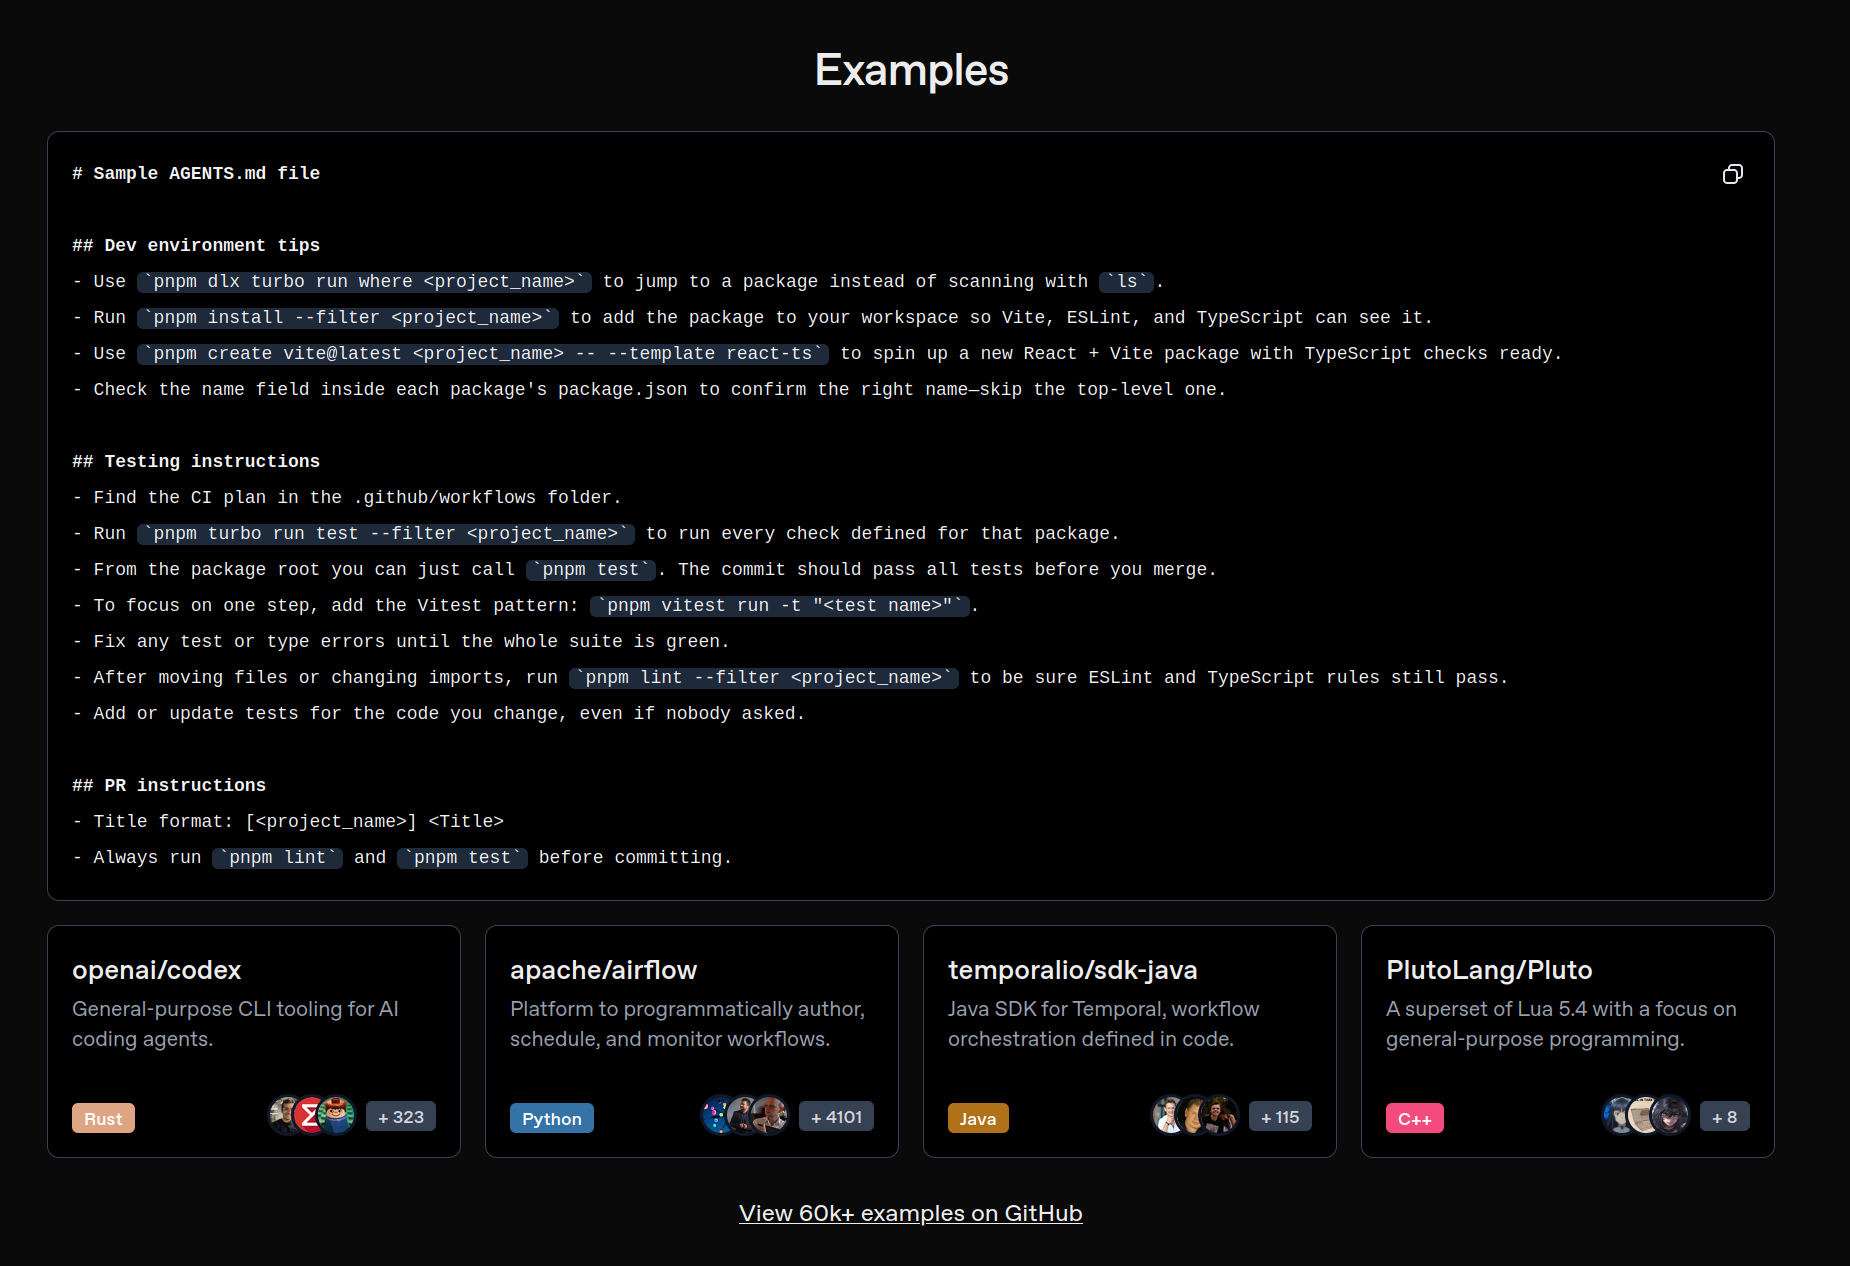The image size is (1850, 1266).
Task: Click apache/airflow description text
Action: [x=687, y=1024]
